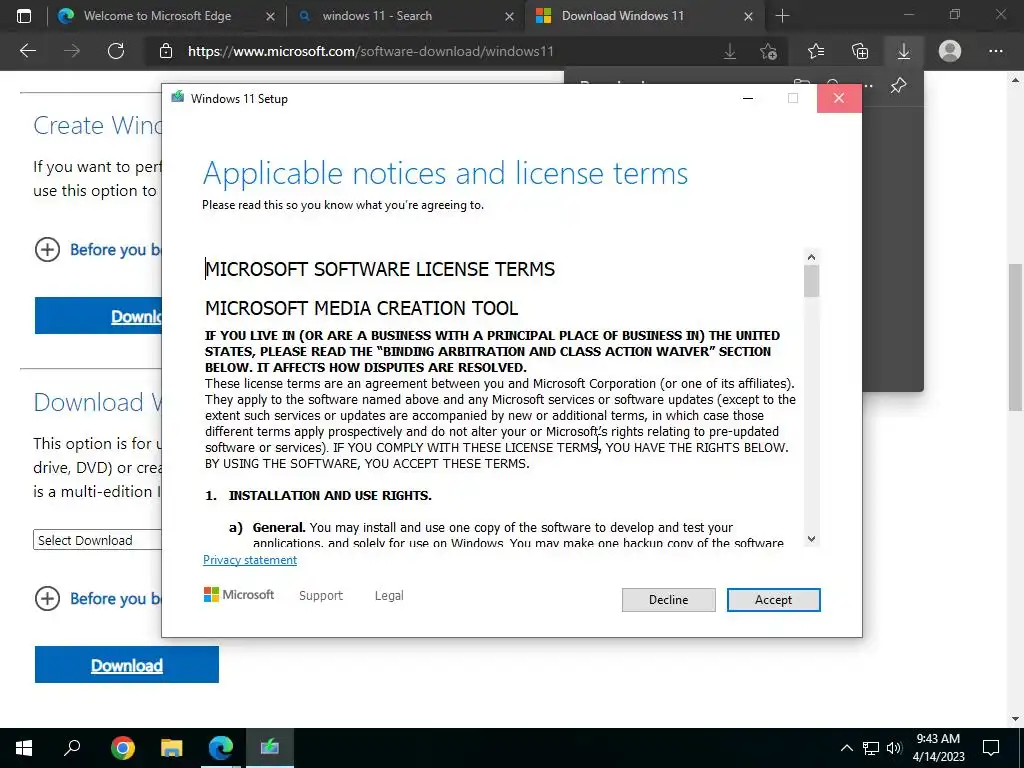Screen dimensions: 1024x768
Task: Click the tab actions menu icon
Action: coord(24,16)
